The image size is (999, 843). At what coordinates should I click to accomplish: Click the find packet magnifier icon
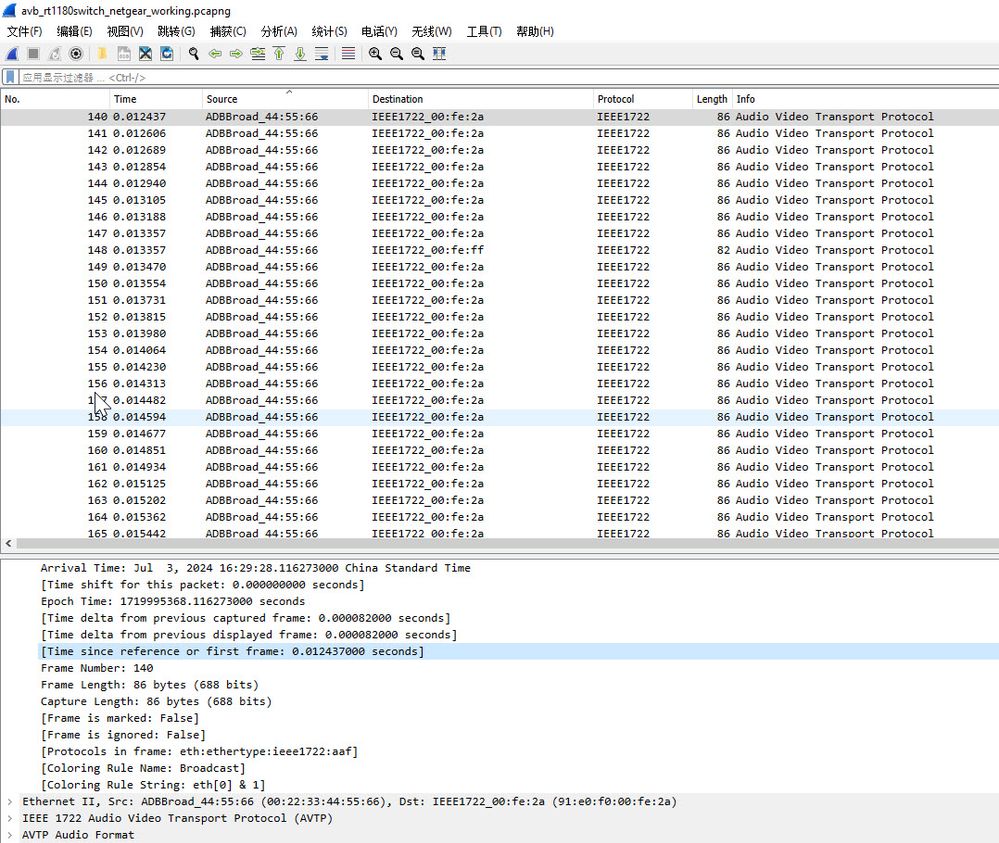tap(194, 54)
